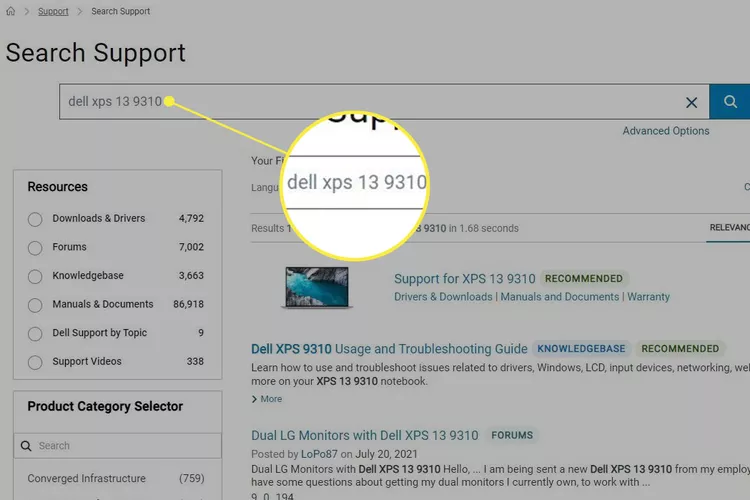Select Knowledgebase radio button
Image resolution: width=750 pixels, height=500 pixels.
pos(35,277)
